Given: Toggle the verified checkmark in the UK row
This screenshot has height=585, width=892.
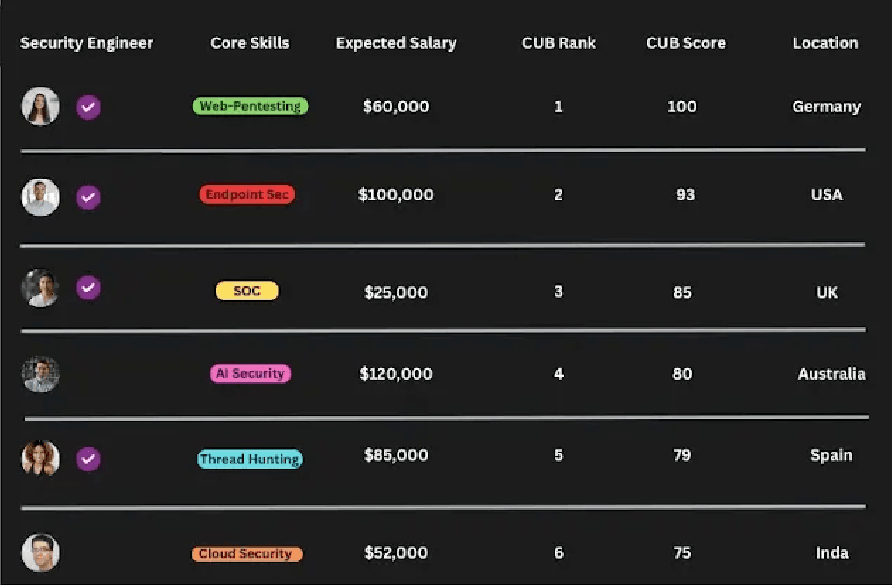Looking at the screenshot, I should pos(88,288).
